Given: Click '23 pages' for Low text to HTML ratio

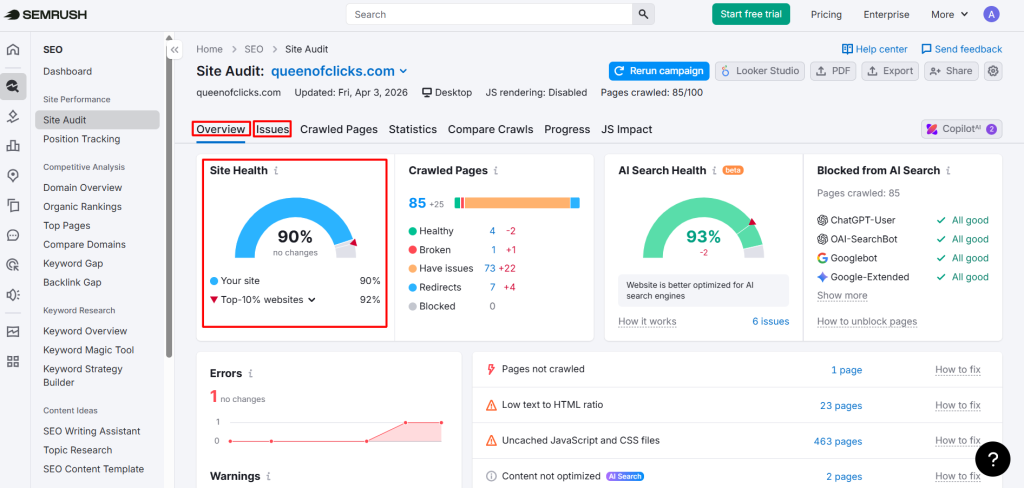Looking at the screenshot, I should (x=841, y=406).
